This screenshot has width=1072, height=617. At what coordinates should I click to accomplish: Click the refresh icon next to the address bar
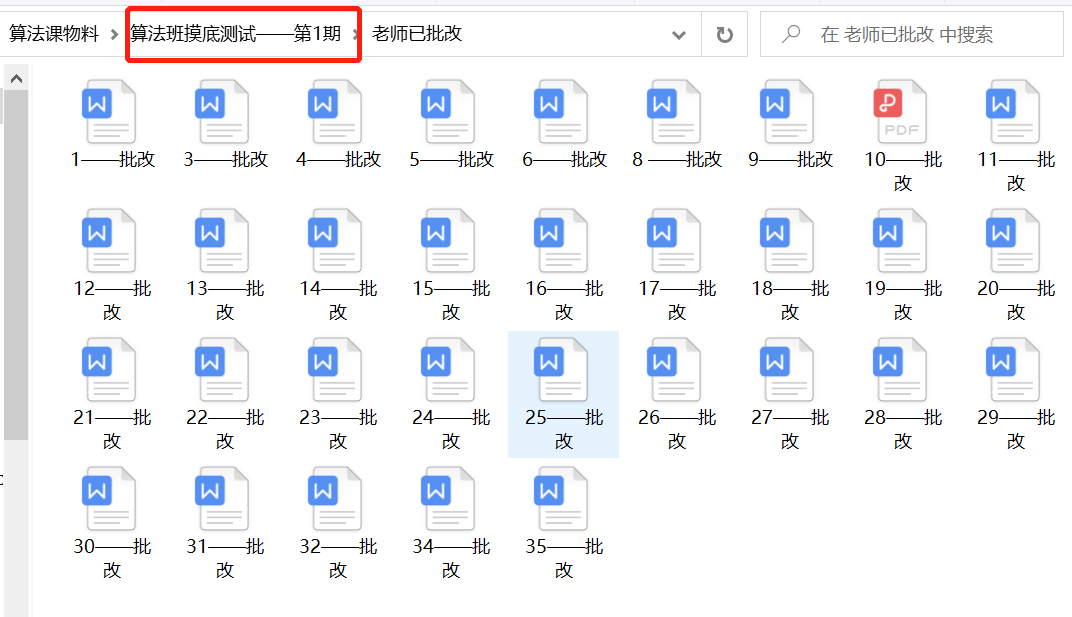[723, 33]
